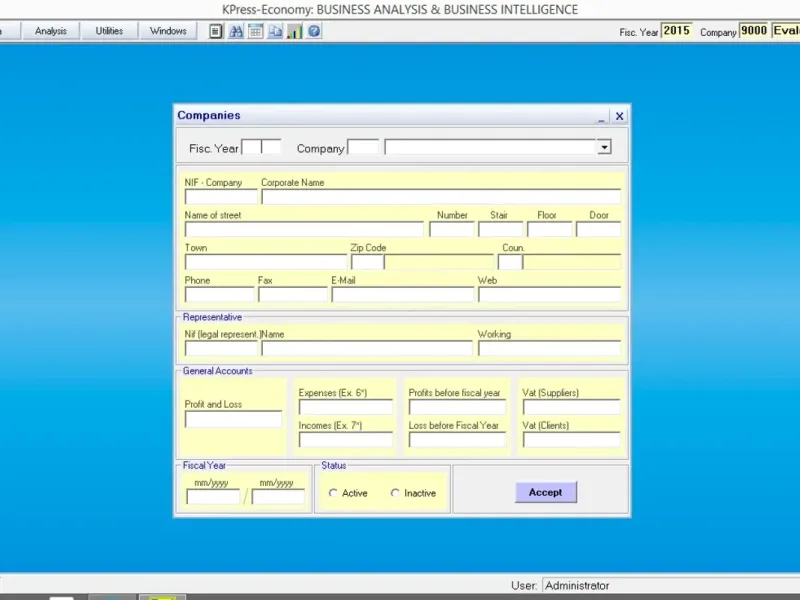
Task: Focus the Fax field
Action: (x=293, y=295)
